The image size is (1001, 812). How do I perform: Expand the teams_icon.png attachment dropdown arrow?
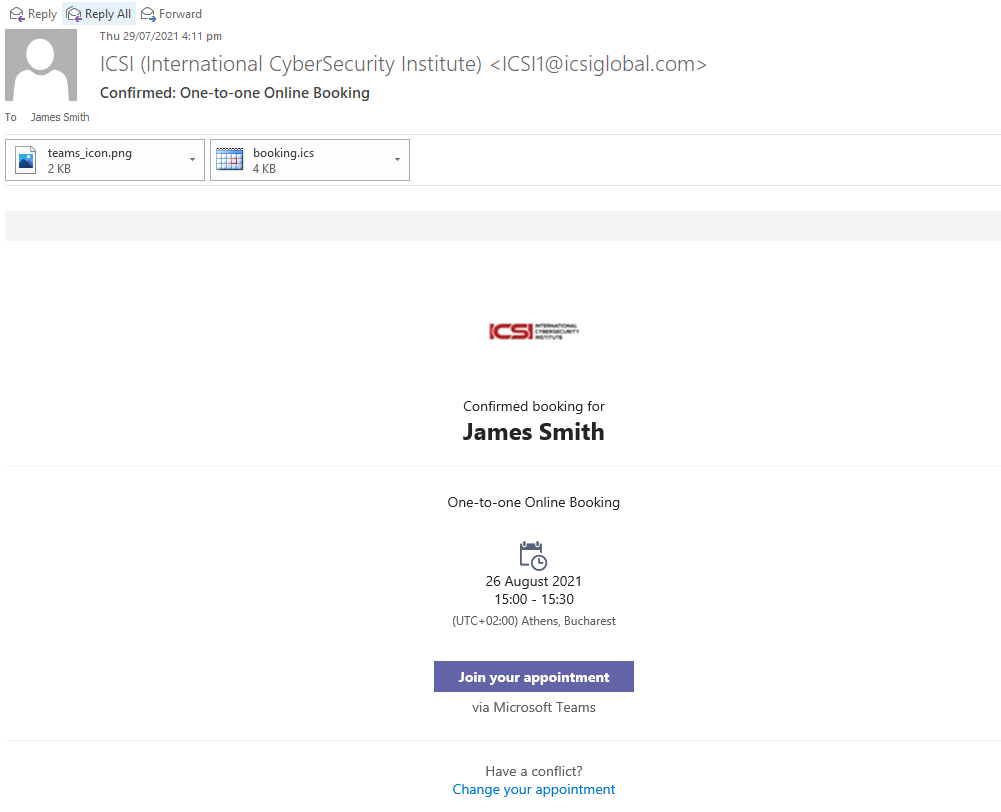click(x=192, y=160)
